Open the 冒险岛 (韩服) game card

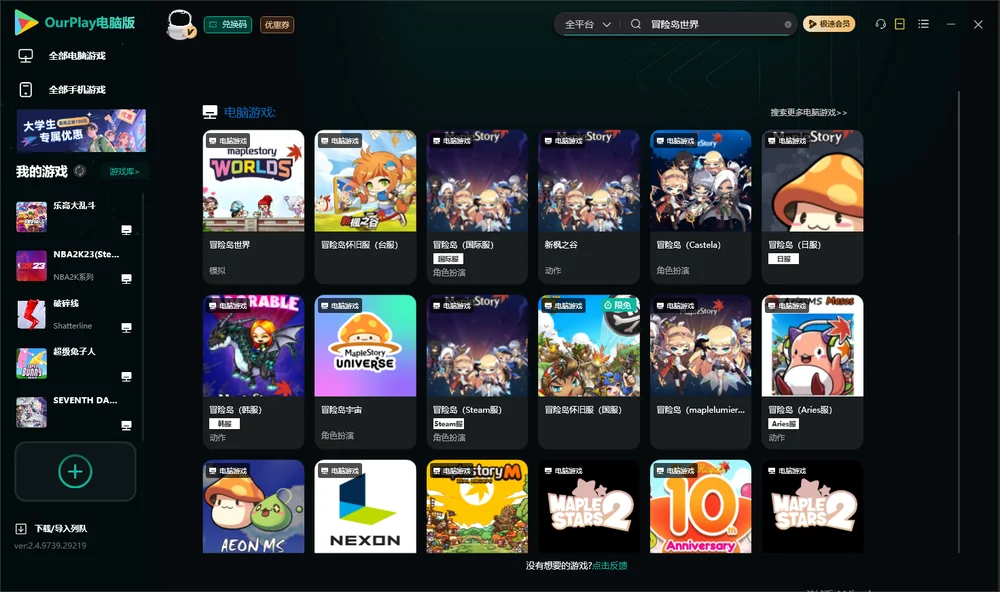pos(253,372)
